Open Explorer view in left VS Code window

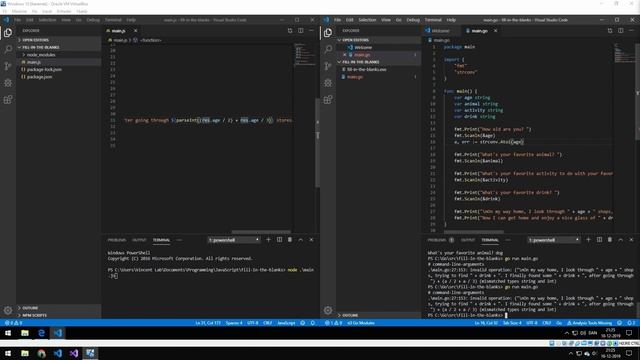pyautogui.click(x=8, y=33)
